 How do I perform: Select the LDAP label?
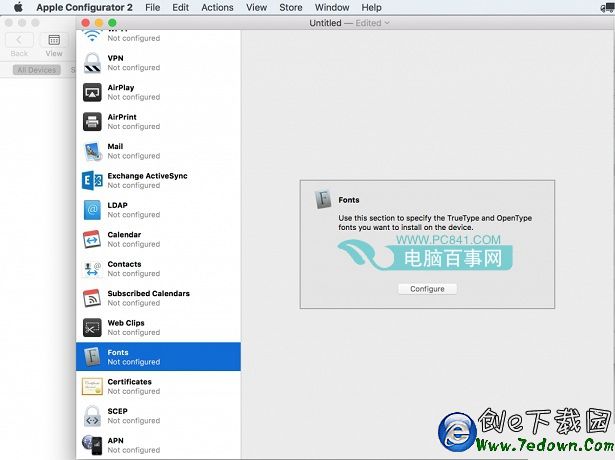tap(117, 205)
